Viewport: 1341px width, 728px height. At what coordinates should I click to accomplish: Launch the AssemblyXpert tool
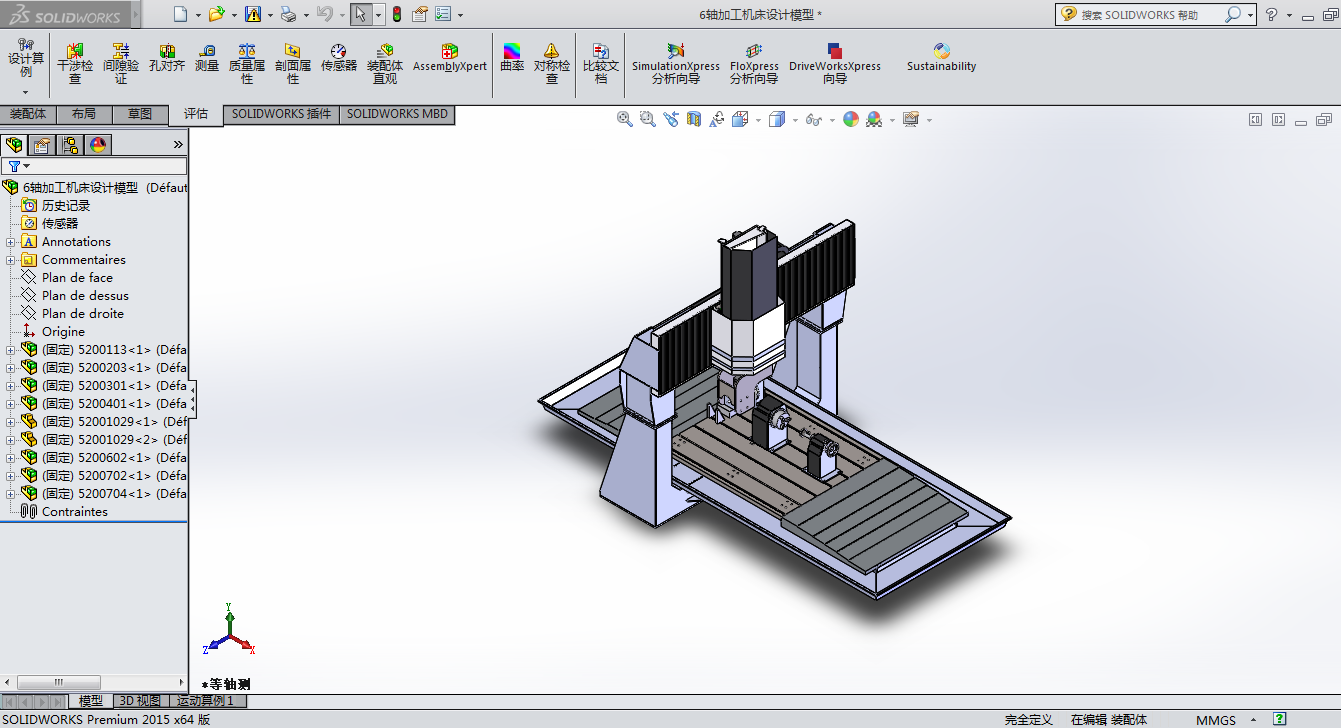point(450,58)
